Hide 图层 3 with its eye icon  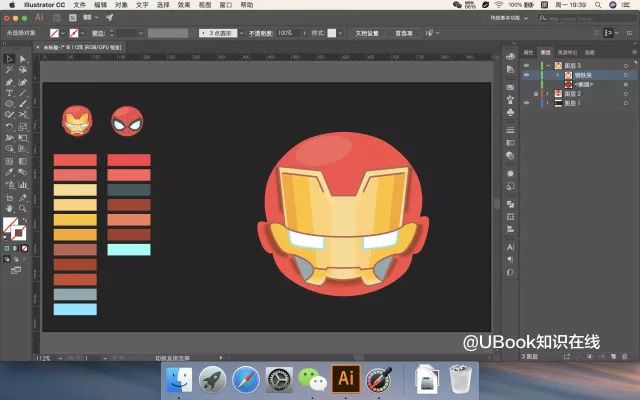click(x=527, y=66)
